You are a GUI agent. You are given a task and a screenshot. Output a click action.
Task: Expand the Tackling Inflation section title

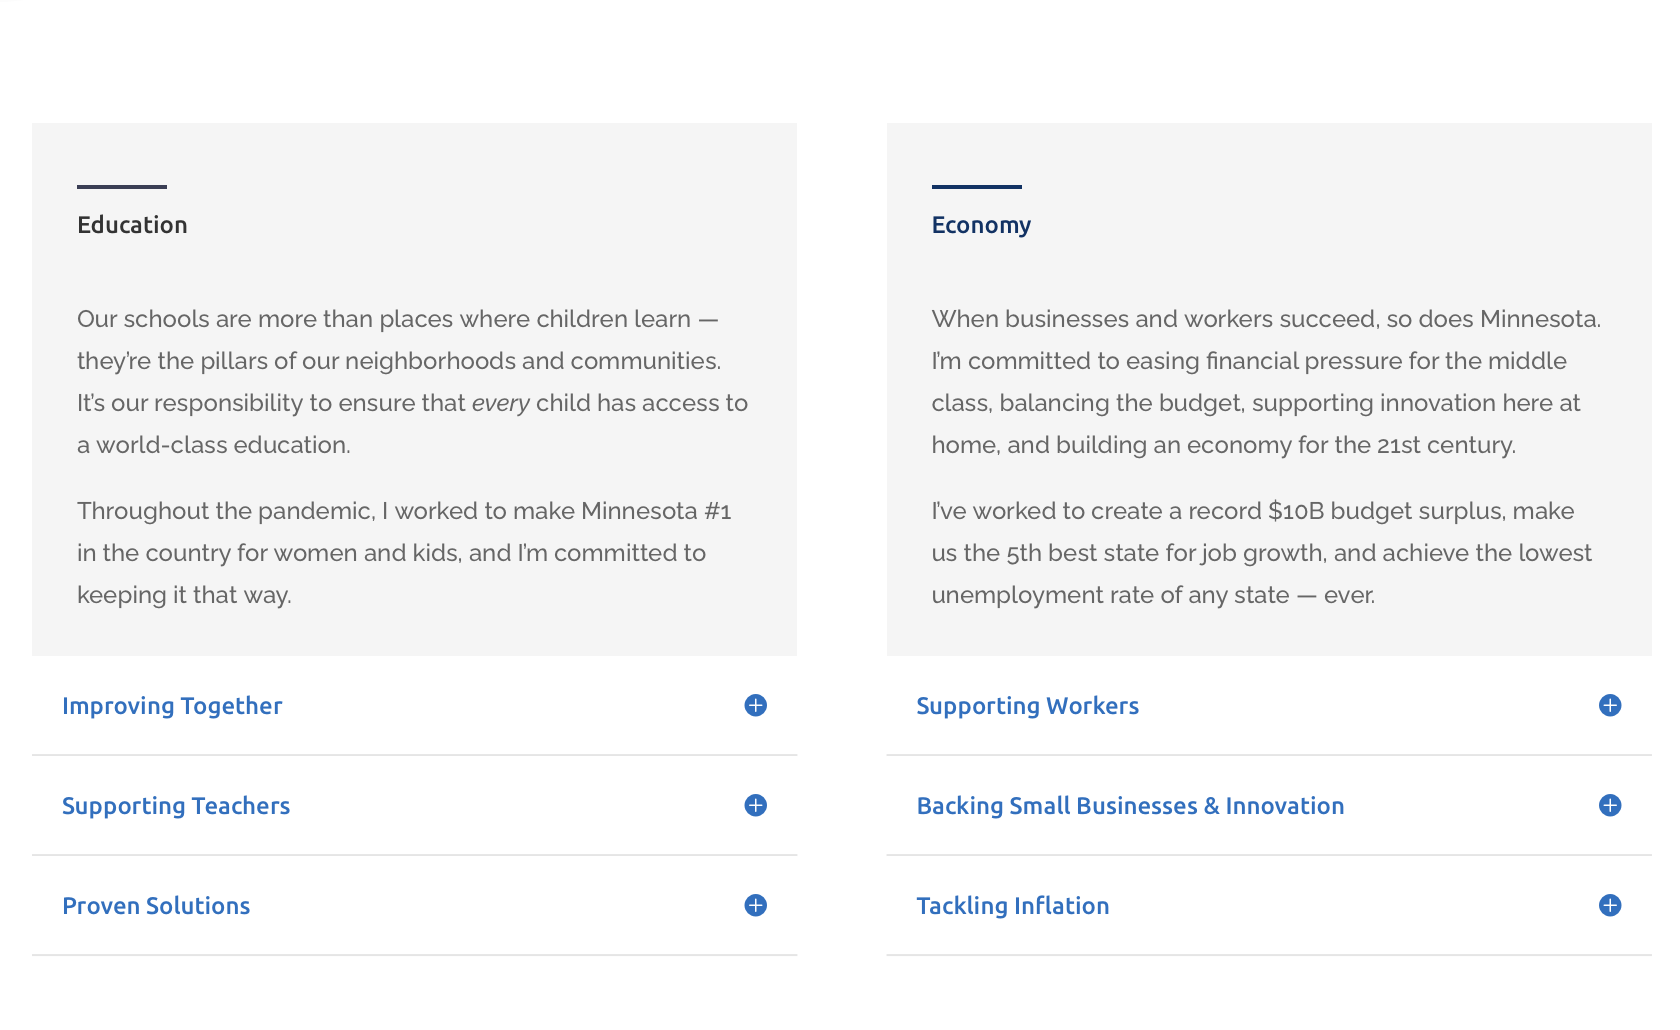(1012, 906)
